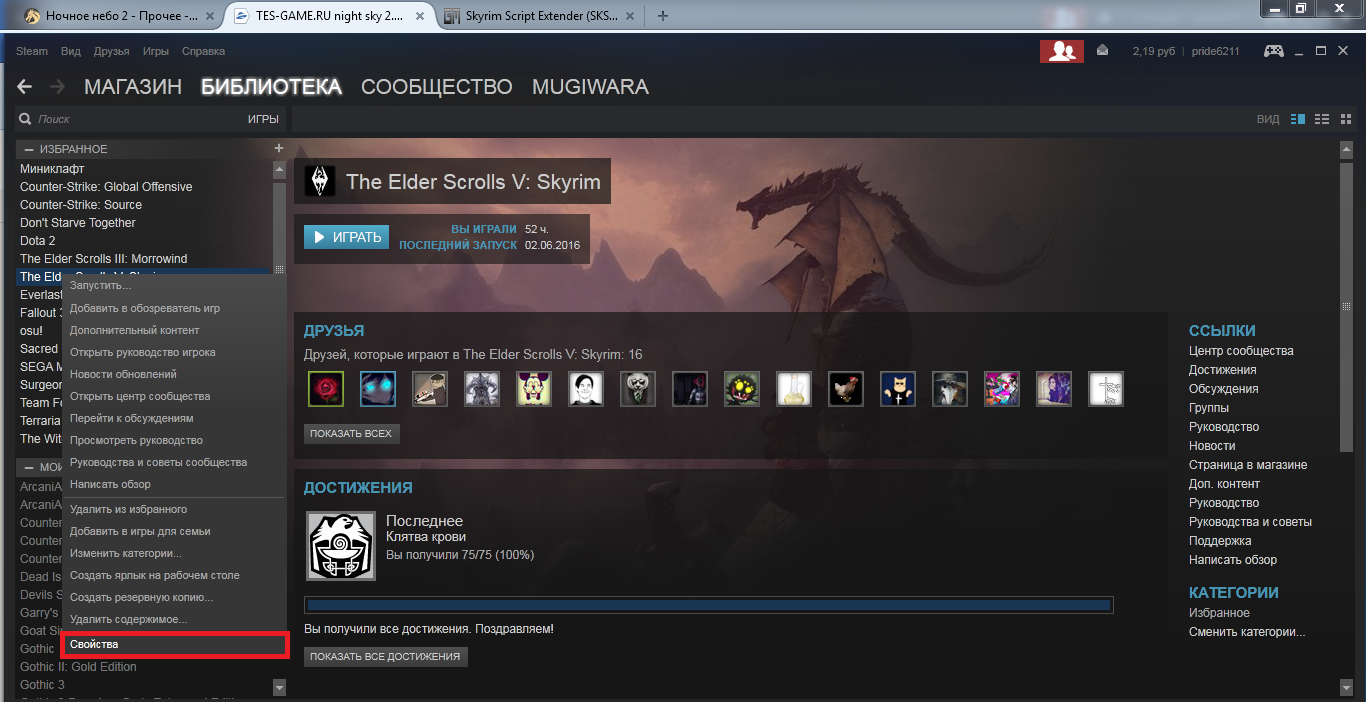Collapse the second game category section
Image resolution: width=1366 pixels, height=702 pixels.
click(x=28, y=467)
